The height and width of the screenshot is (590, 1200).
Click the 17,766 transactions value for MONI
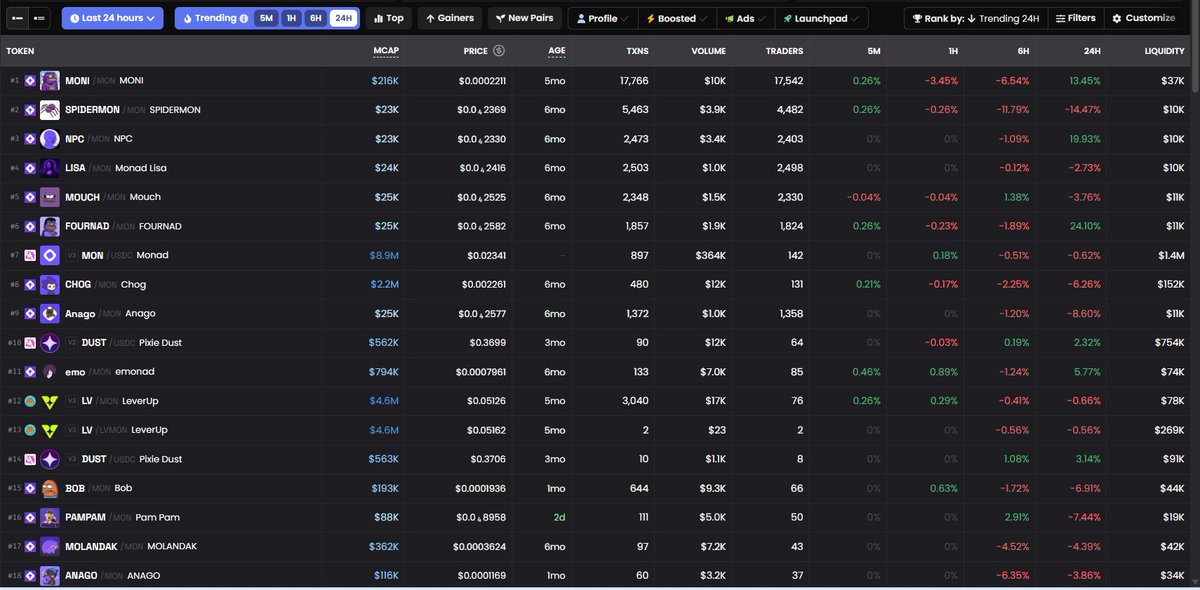coord(634,81)
